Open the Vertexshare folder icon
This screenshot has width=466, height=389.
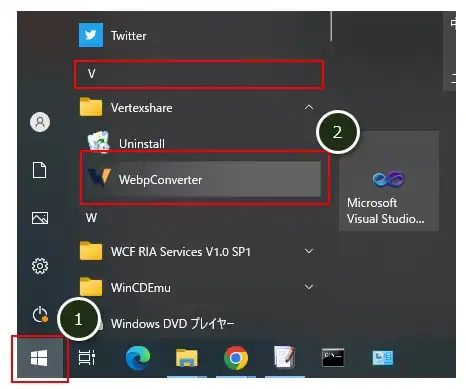[x=91, y=107]
